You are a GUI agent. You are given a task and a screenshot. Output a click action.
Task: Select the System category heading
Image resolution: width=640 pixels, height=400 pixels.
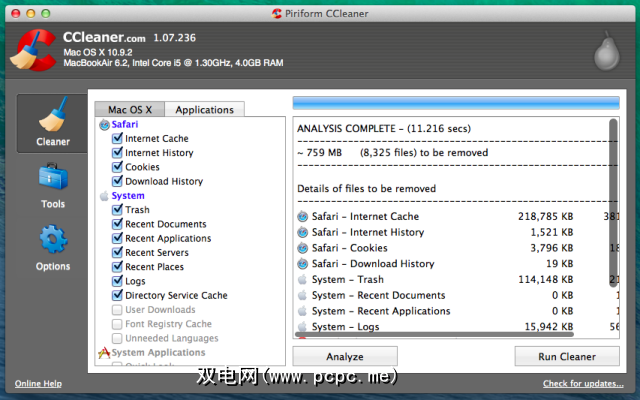tap(128, 196)
